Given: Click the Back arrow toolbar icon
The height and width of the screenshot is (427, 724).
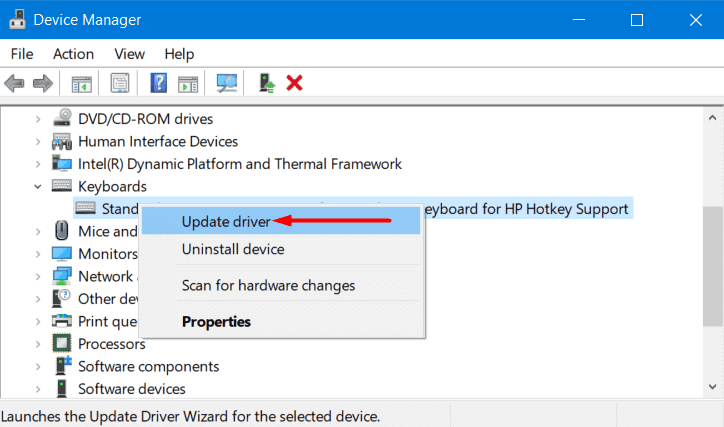Looking at the screenshot, I should [x=14, y=84].
